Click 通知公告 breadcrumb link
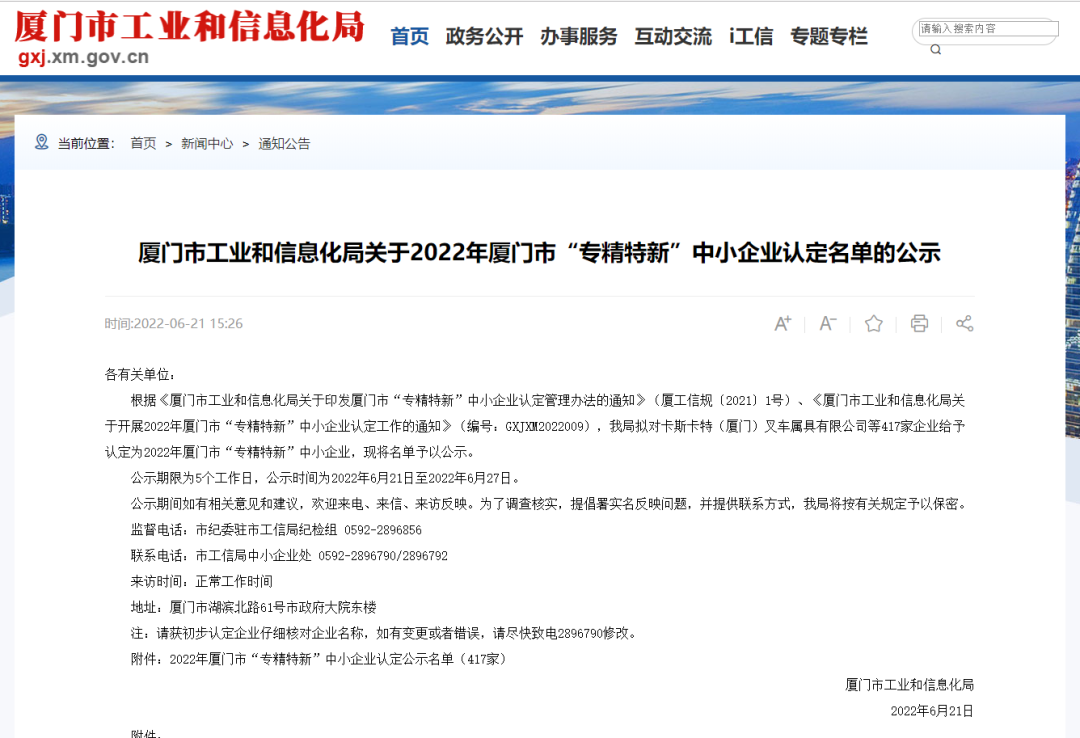The image size is (1080, 738). [x=284, y=143]
